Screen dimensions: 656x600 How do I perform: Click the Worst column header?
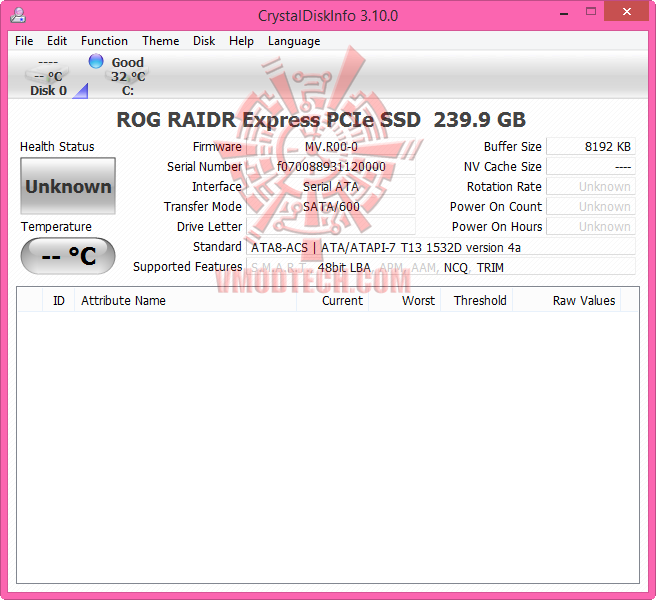pos(405,300)
